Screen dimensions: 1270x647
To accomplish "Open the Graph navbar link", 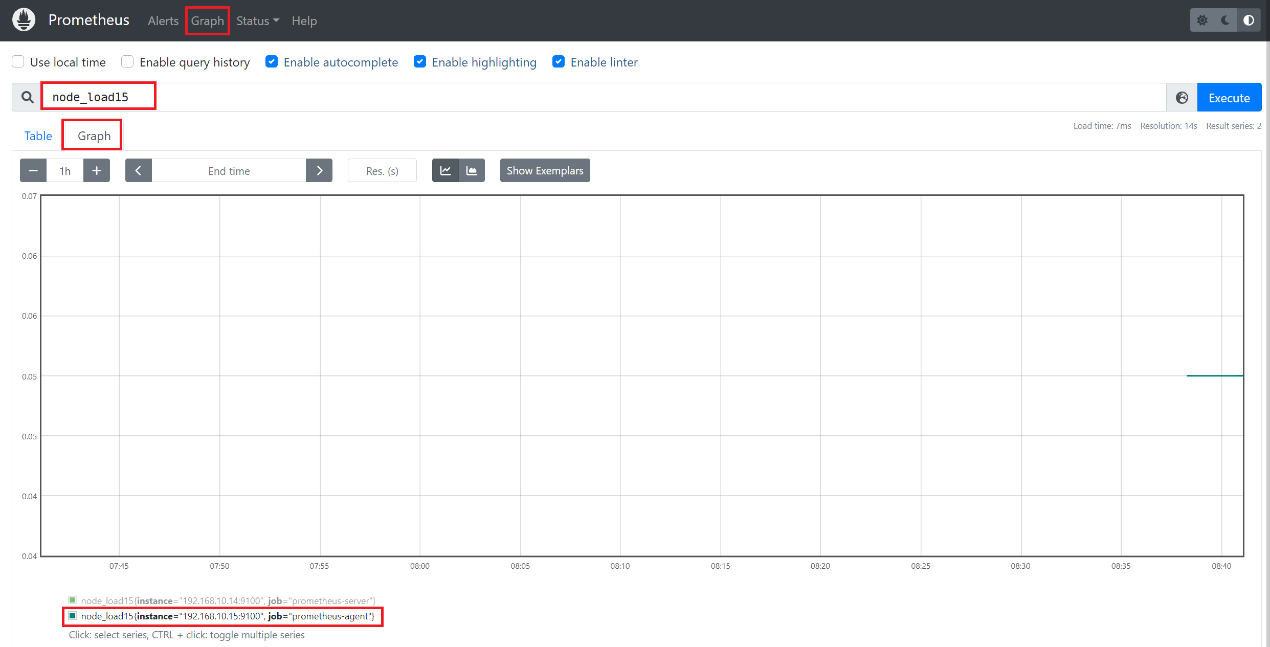I will (x=208, y=21).
